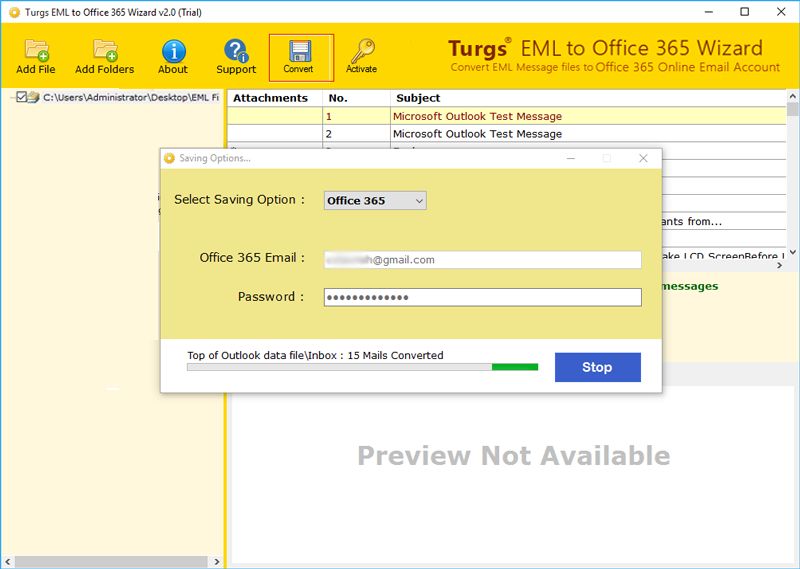The image size is (800, 569).
Task: Minimize the main Turgs window
Action: click(709, 12)
